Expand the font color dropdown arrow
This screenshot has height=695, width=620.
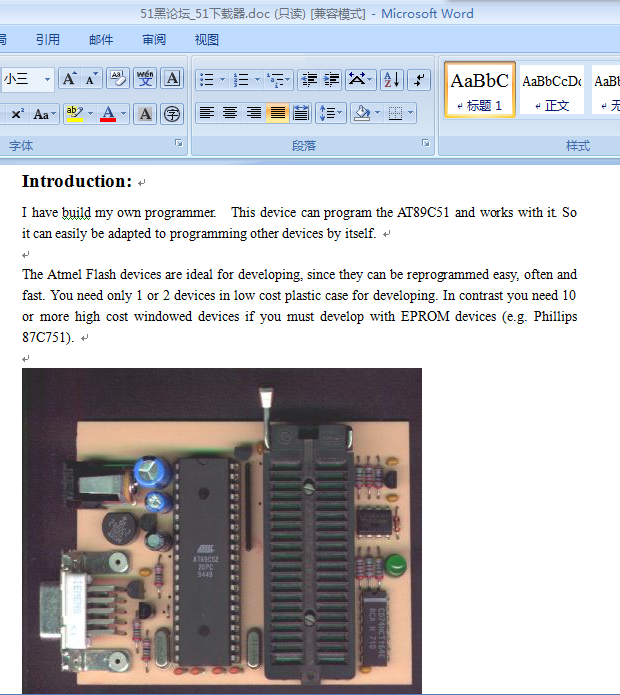coord(124,114)
